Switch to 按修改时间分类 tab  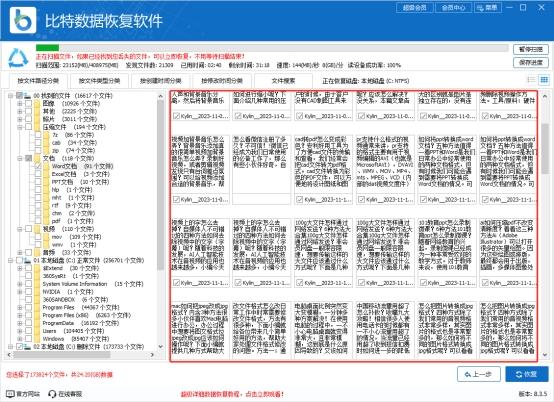[x=222, y=81]
